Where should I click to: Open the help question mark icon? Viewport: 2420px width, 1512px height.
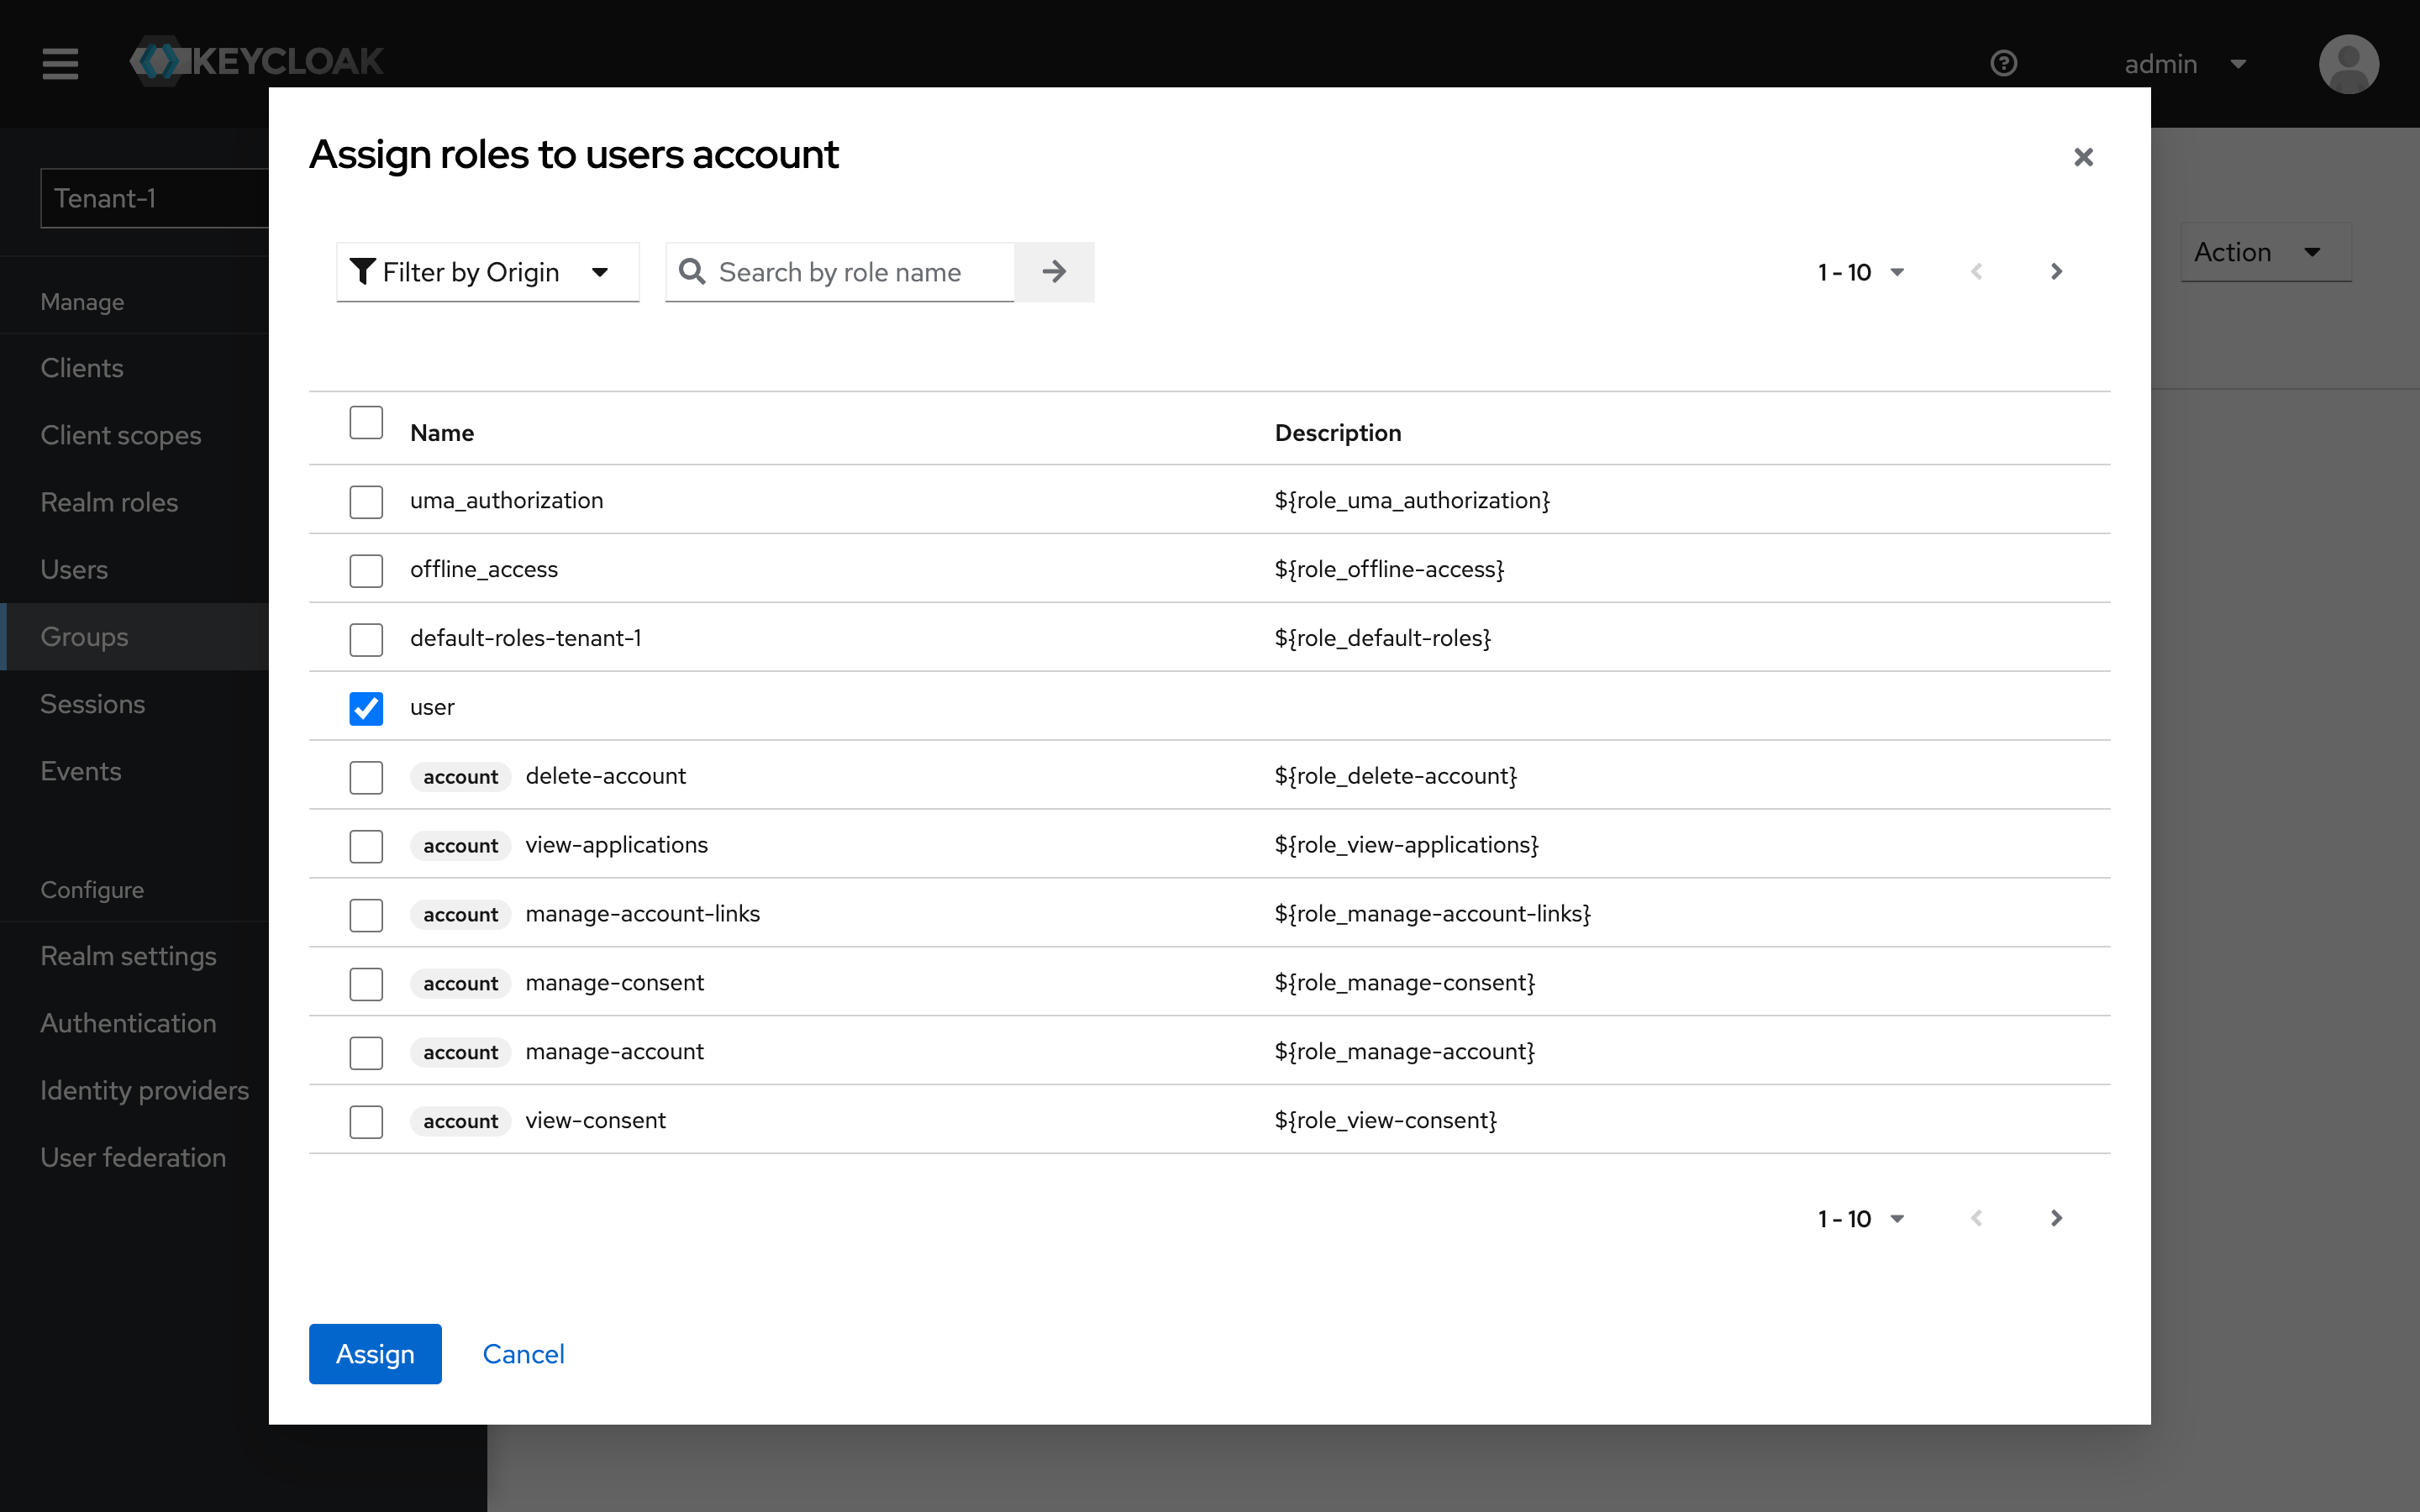point(2004,63)
